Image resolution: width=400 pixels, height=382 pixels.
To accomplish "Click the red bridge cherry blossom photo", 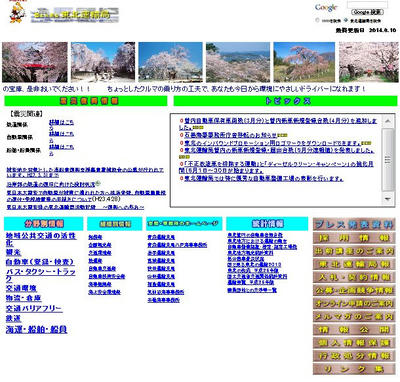I will [x=35, y=62].
